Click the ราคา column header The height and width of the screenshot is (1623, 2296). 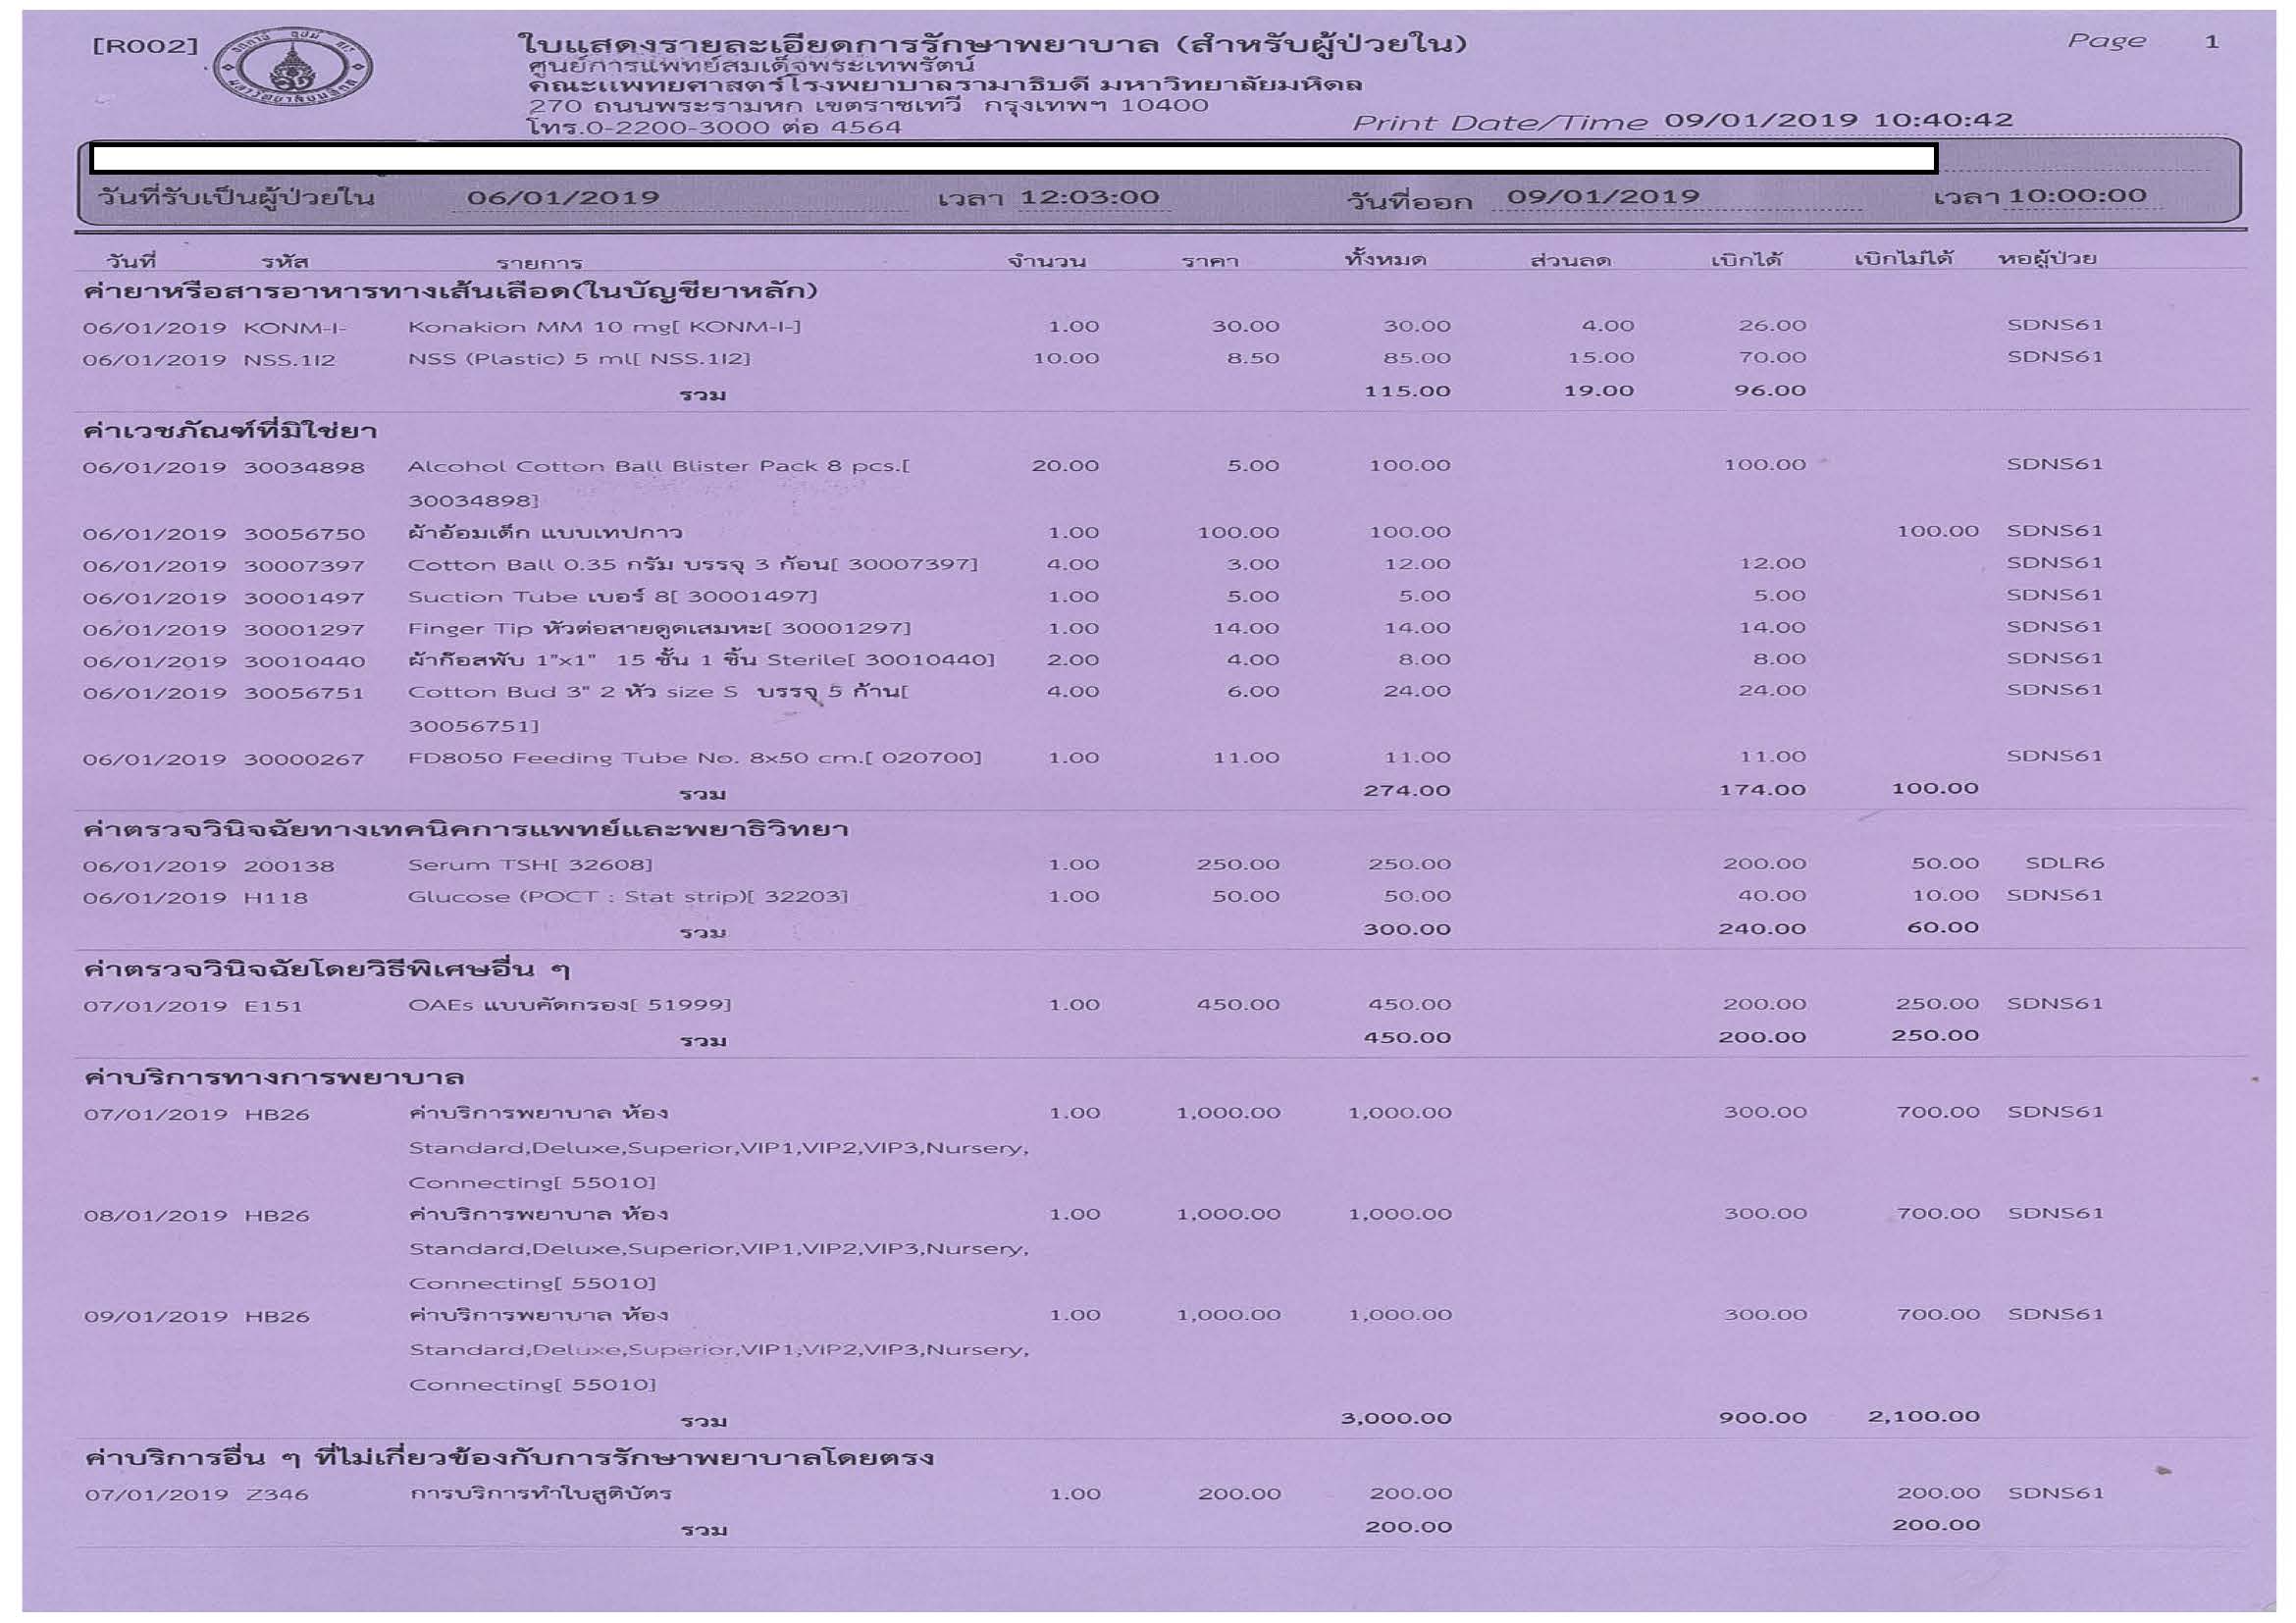[1210, 261]
